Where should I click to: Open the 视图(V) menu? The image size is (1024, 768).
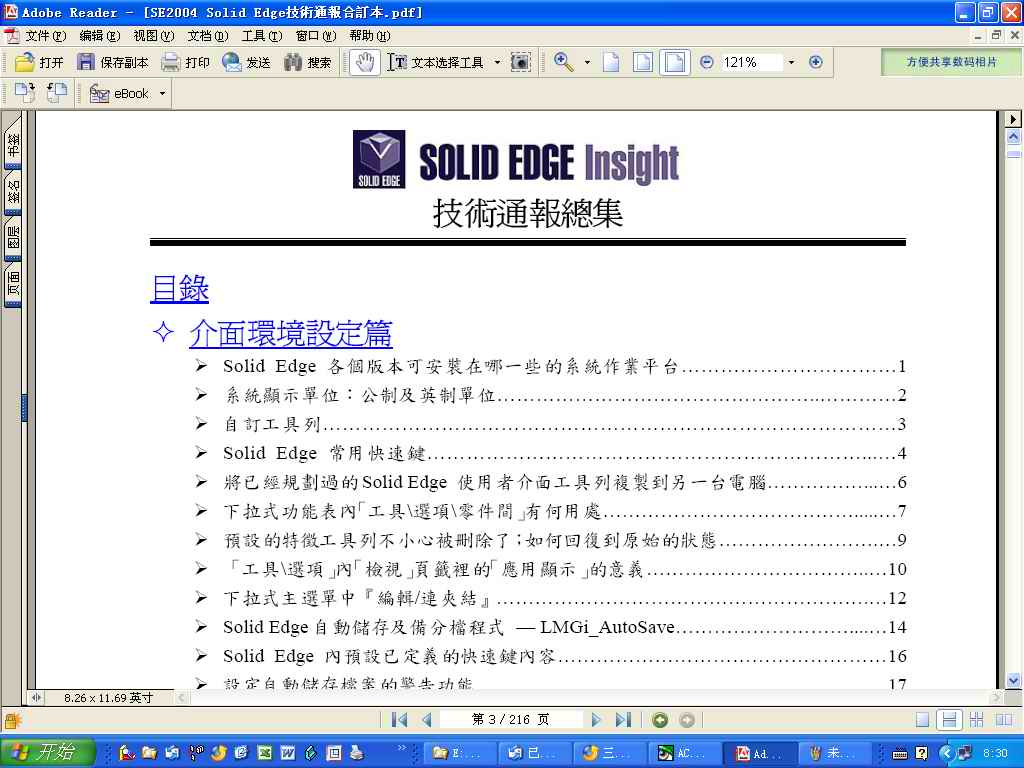click(153, 35)
